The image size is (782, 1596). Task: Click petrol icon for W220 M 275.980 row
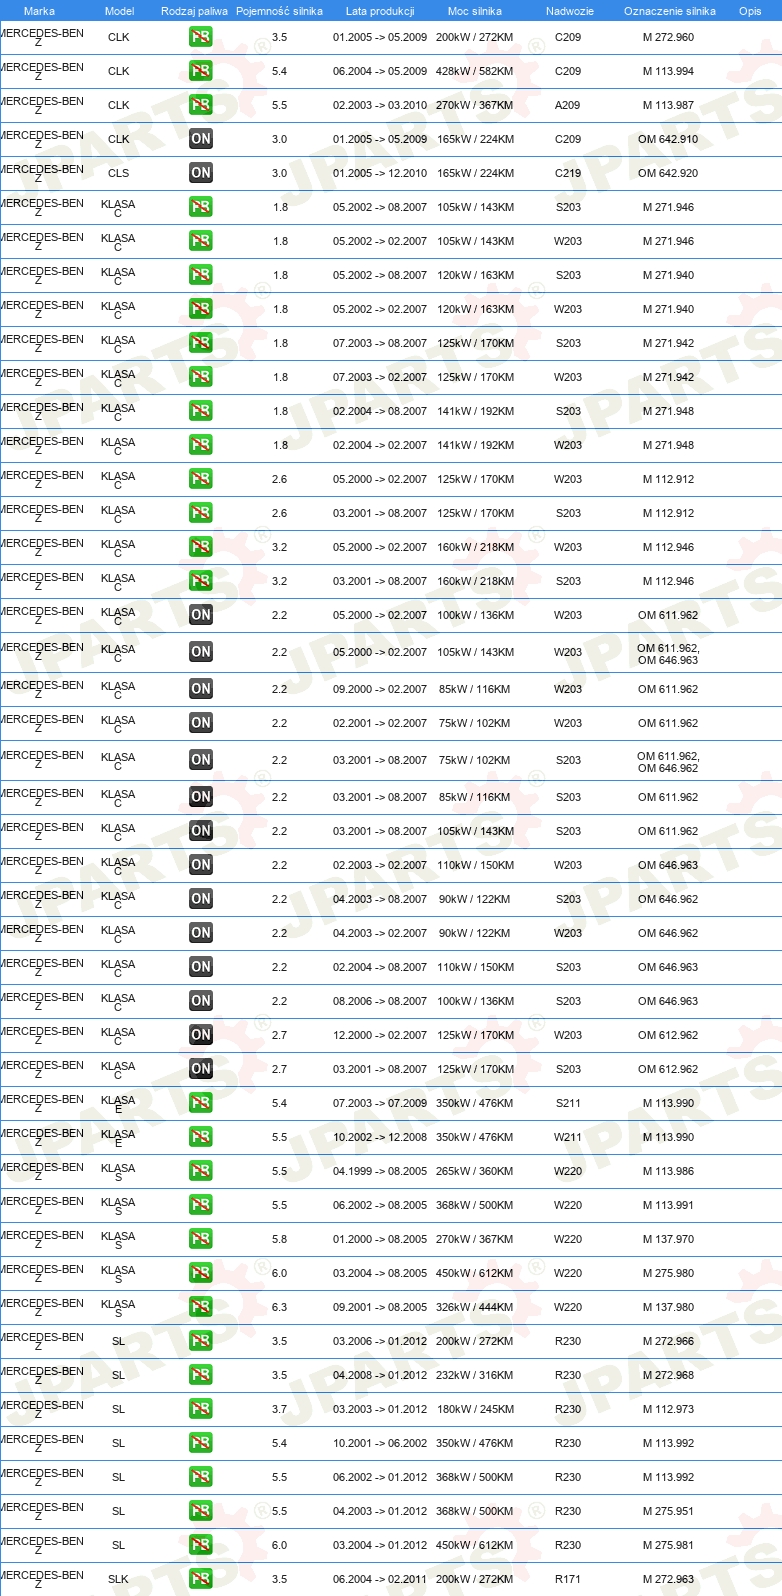pyautogui.click(x=201, y=1273)
